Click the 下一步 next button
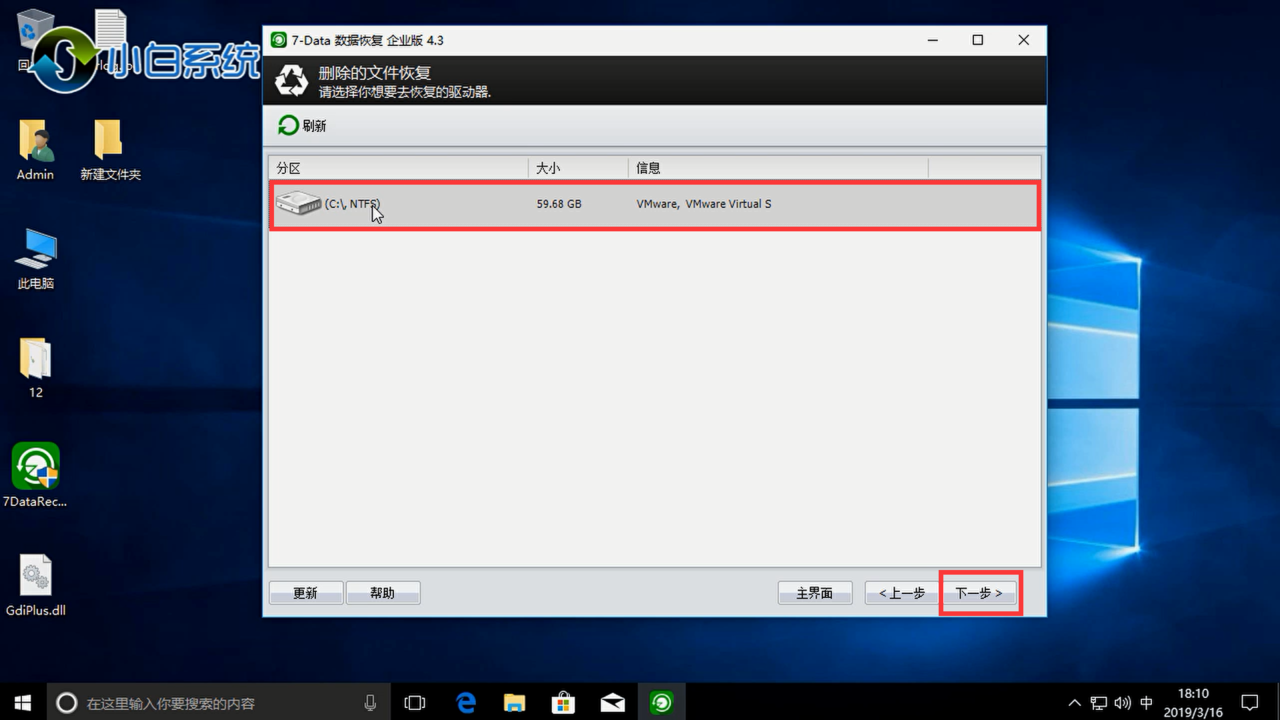 (x=979, y=593)
